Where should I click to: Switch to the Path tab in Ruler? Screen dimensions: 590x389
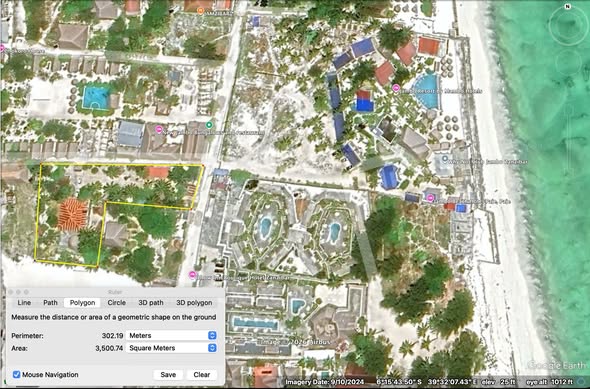pyautogui.click(x=50, y=302)
